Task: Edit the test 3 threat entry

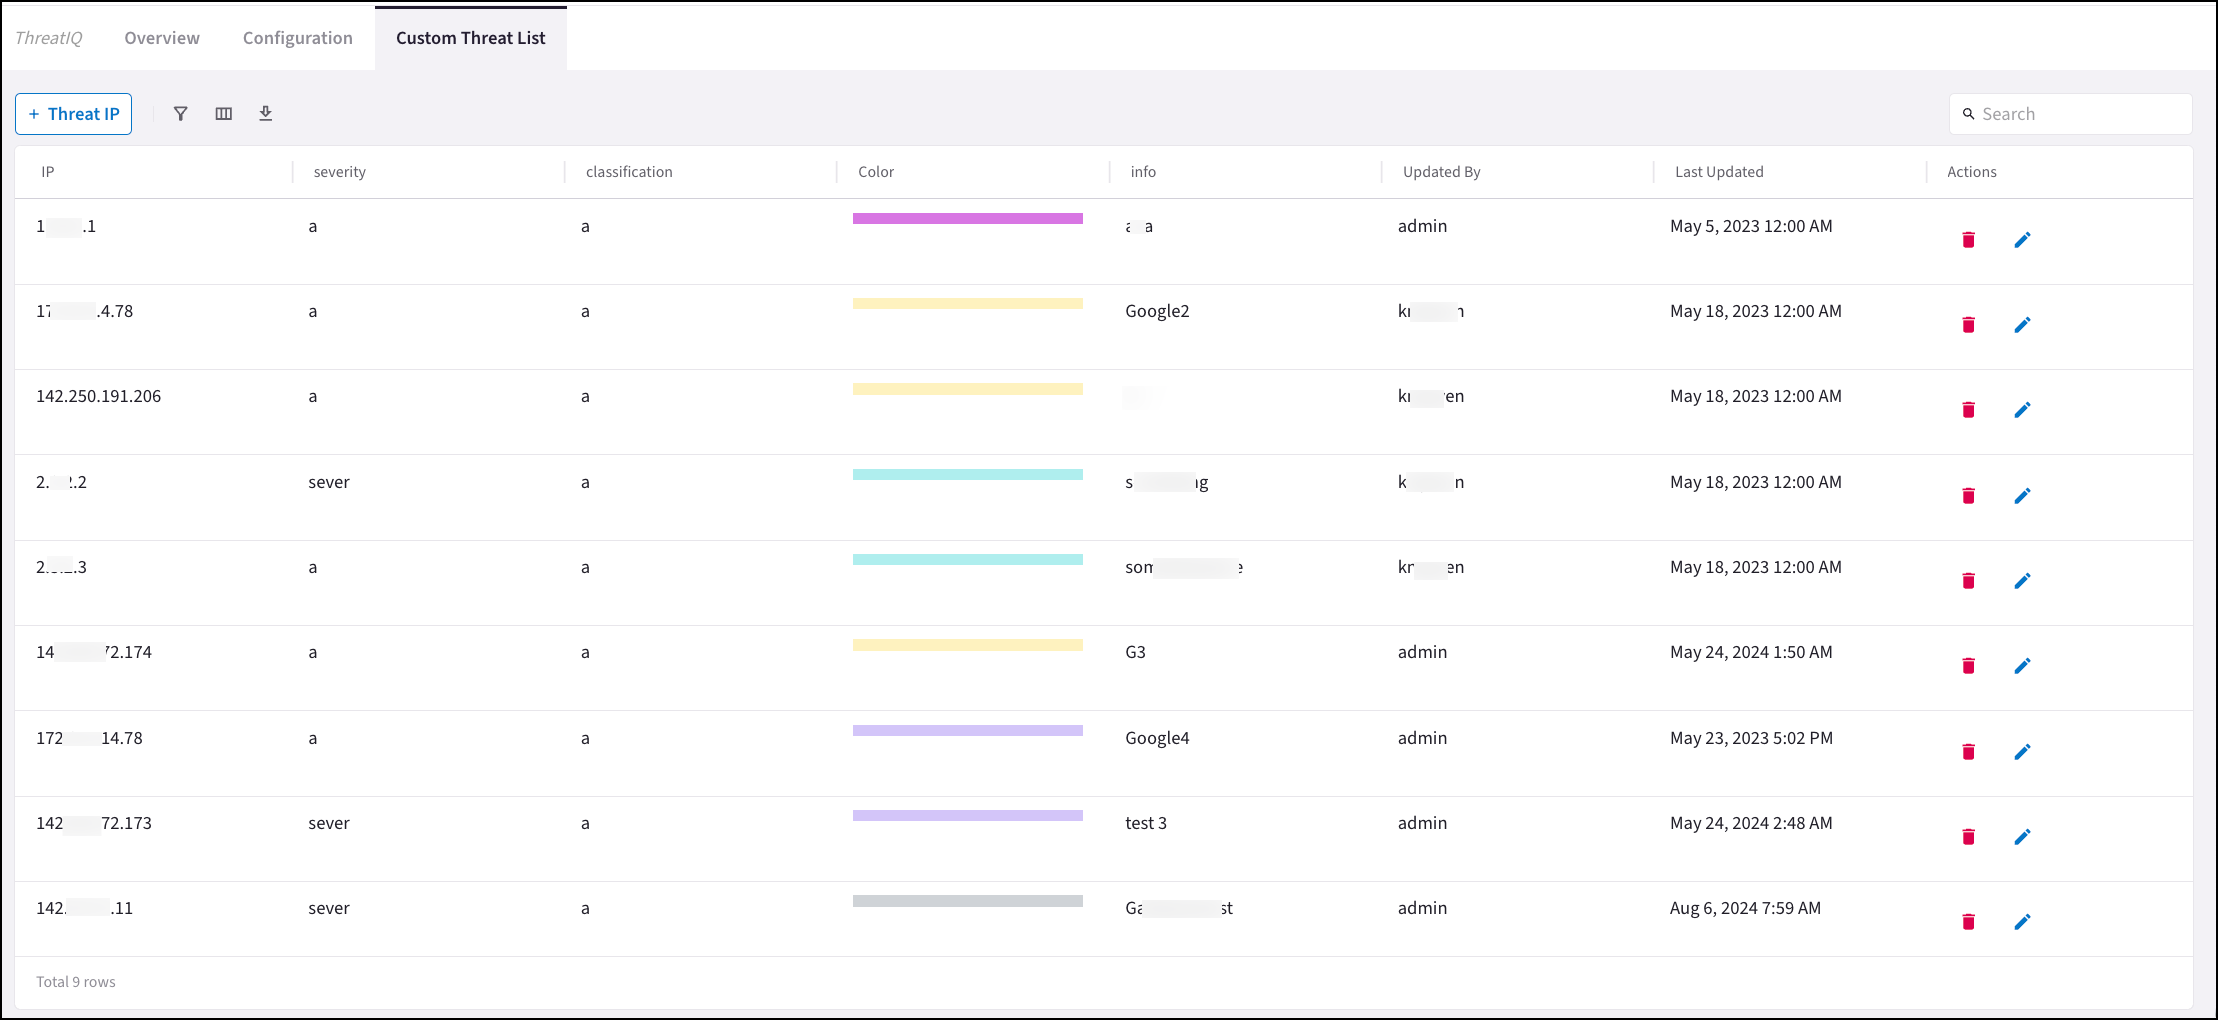Action: pos(2022,837)
